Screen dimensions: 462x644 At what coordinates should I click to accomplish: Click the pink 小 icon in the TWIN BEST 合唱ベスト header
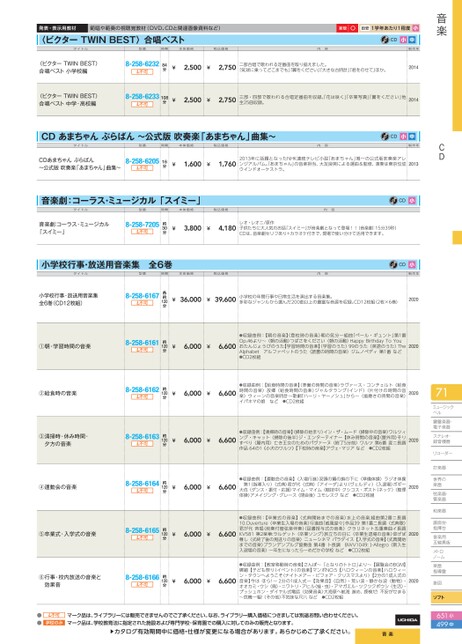tap(403, 40)
